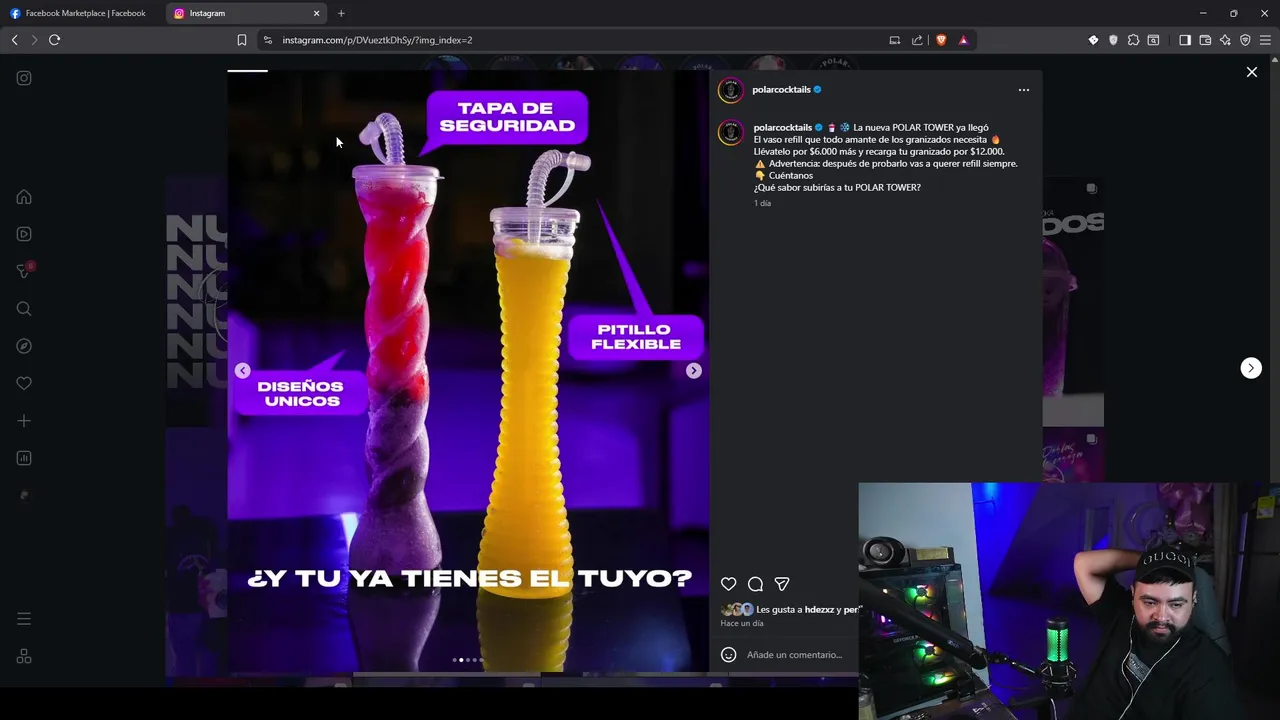Share the post with the send icon

(x=782, y=584)
